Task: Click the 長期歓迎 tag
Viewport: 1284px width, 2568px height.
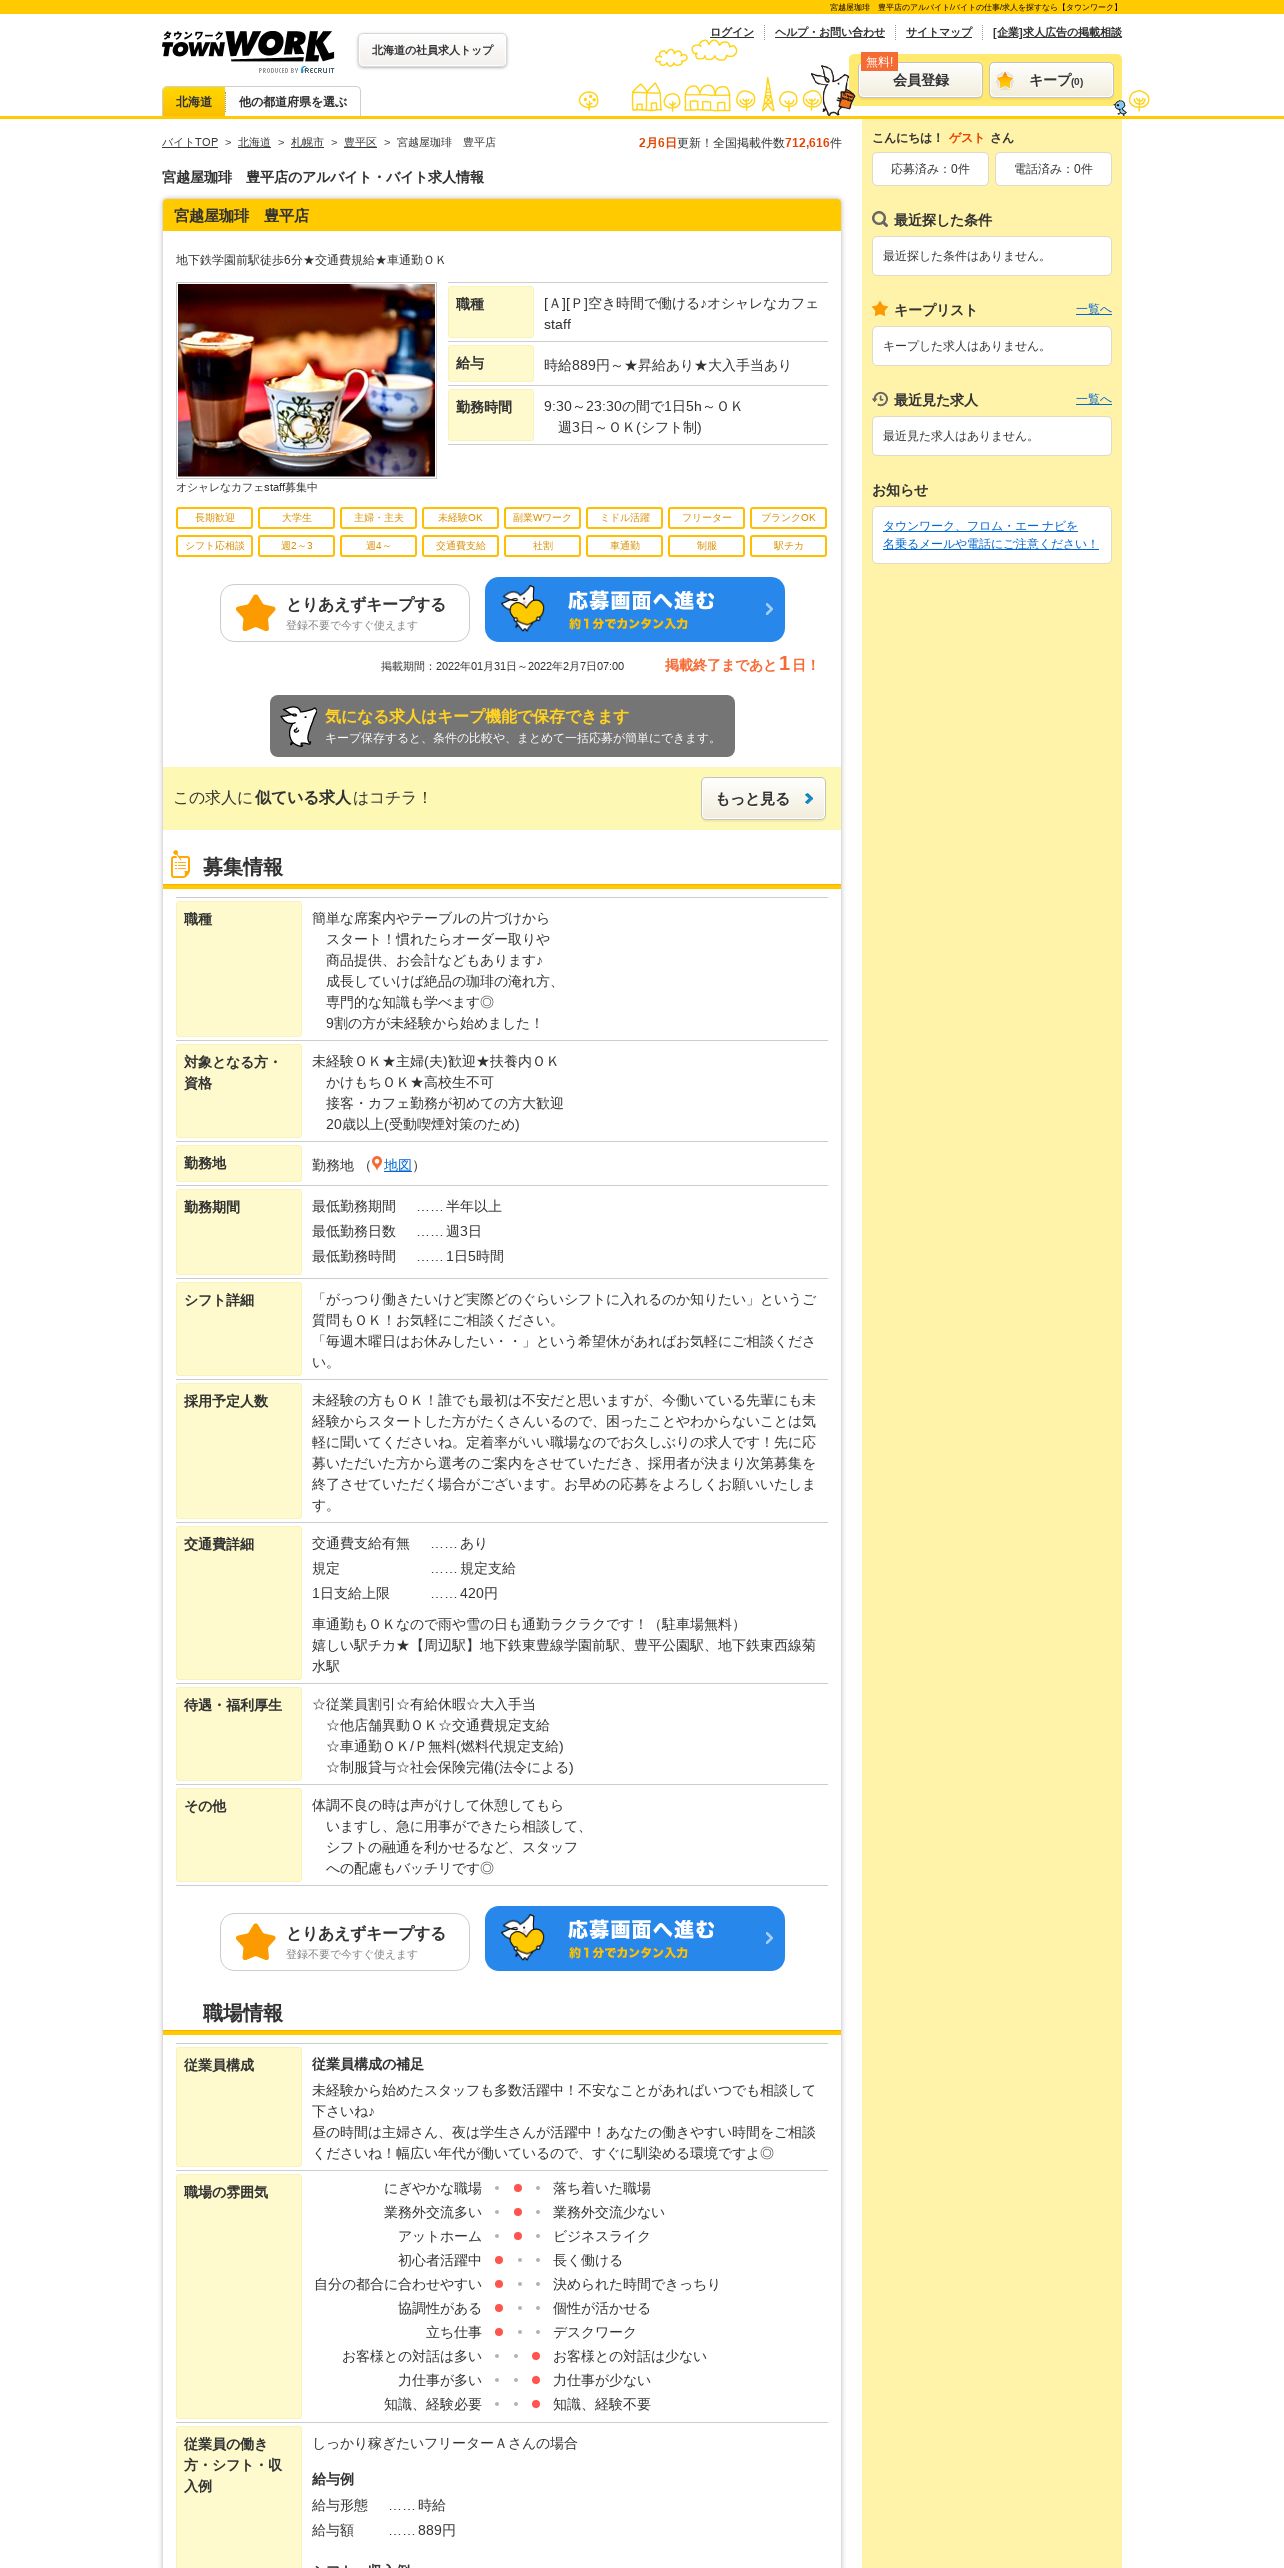Action: click(214, 518)
